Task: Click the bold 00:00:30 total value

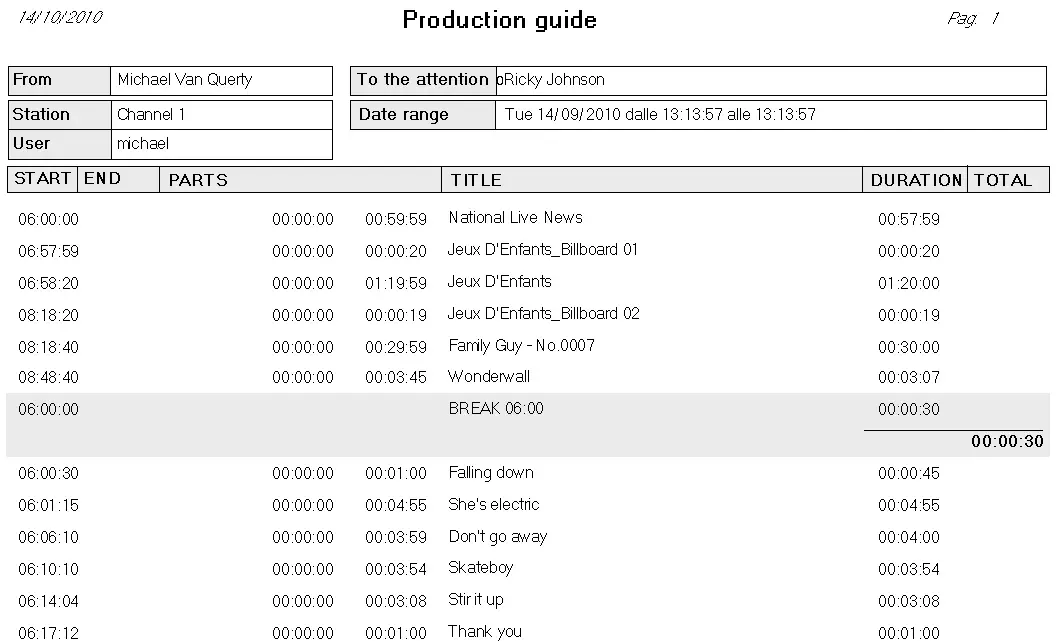Action: click(1007, 442)
